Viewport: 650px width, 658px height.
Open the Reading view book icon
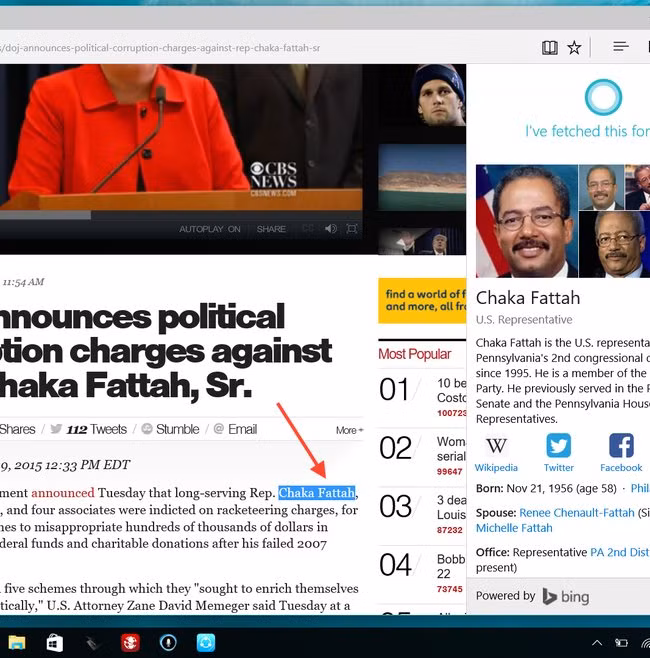[x=549, y=47]
